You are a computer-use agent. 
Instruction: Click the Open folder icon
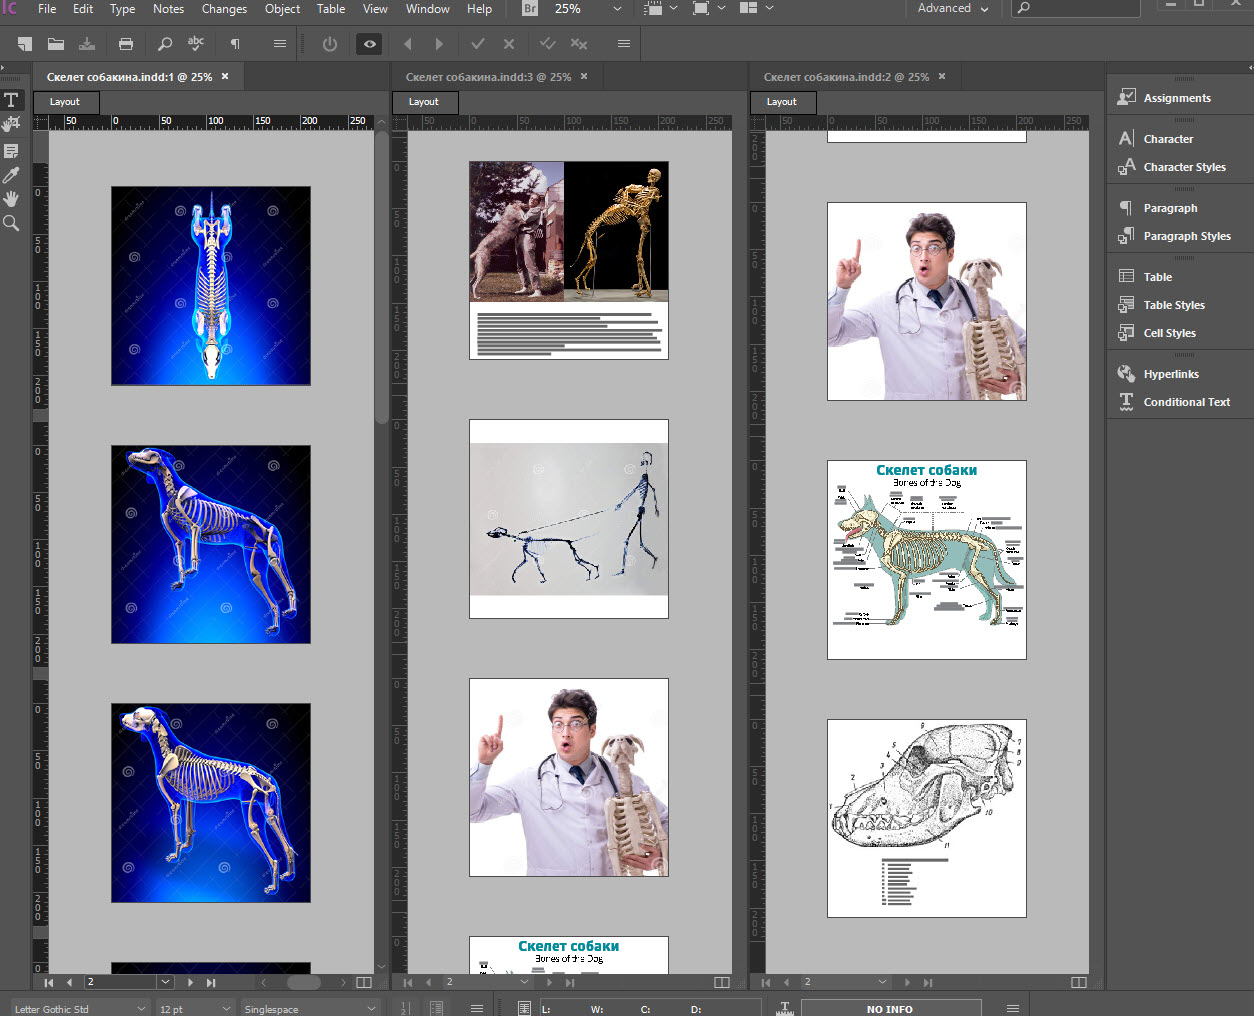tap(56, 44)
